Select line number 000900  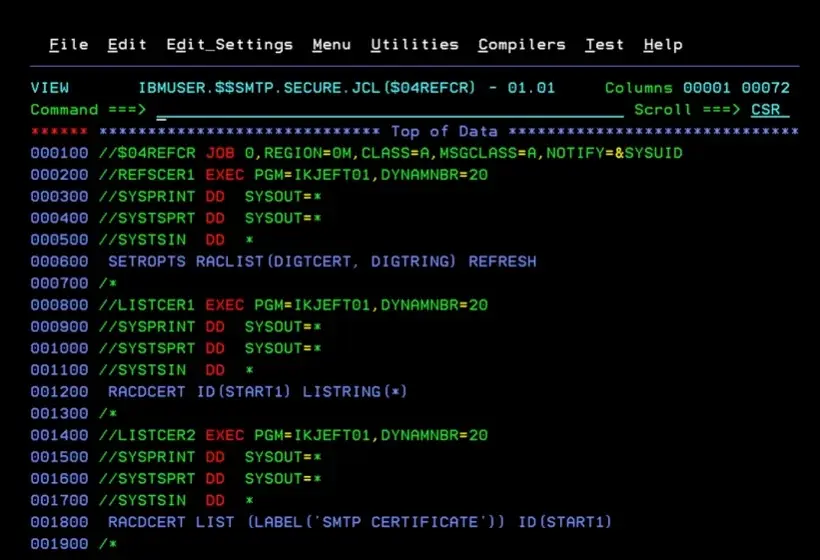tap(59, 327)
